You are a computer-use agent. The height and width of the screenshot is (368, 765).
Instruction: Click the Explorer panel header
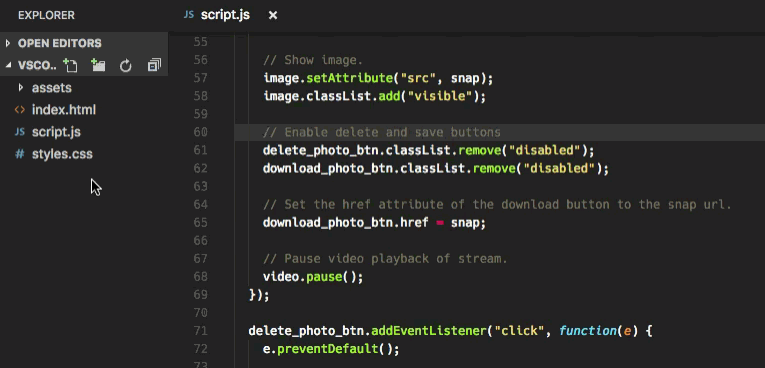click(x=46, y=16)
